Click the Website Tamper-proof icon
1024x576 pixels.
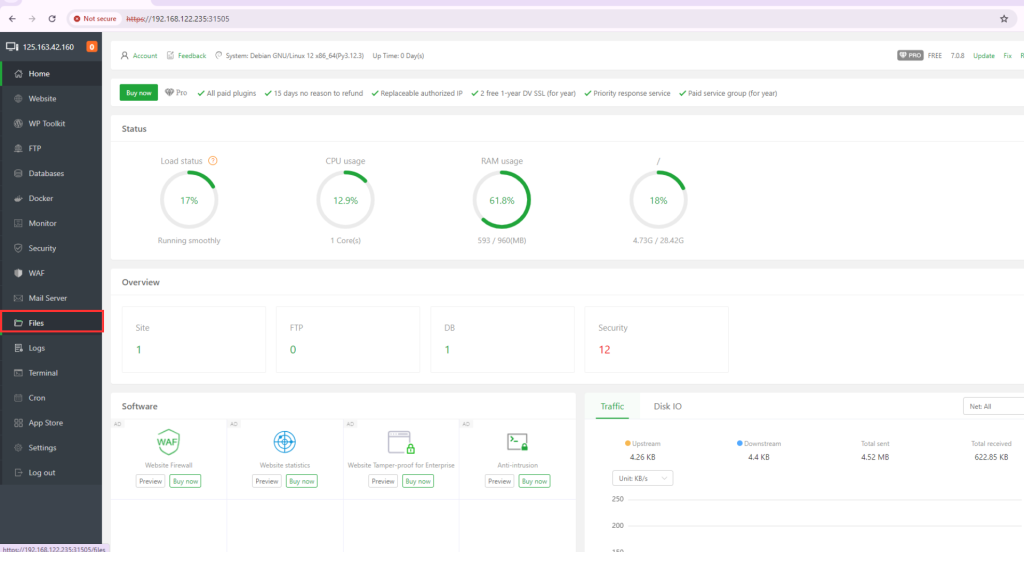pyautogui.click(x=400, y=441)
